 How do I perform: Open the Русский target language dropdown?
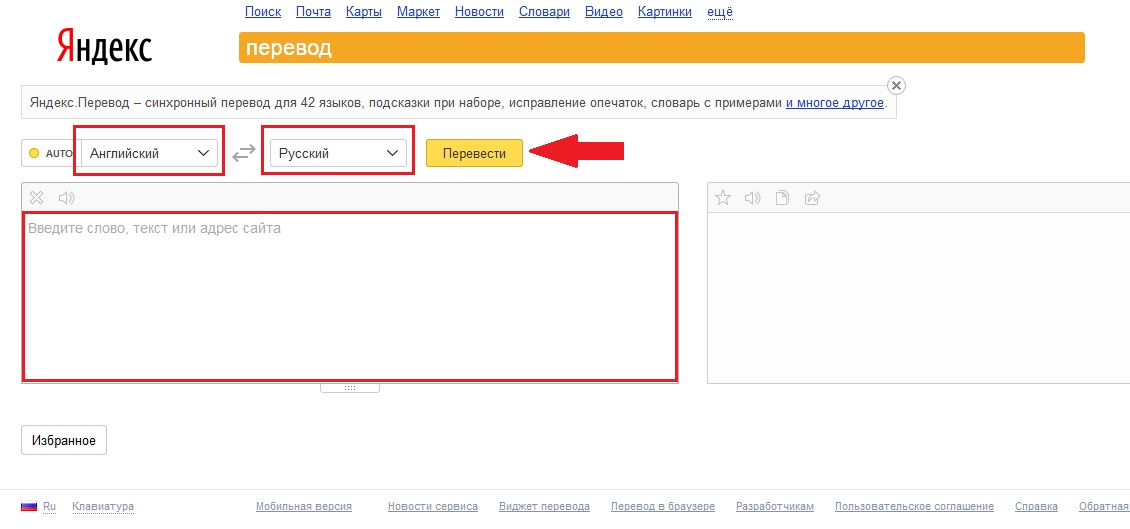click(338, 153)
